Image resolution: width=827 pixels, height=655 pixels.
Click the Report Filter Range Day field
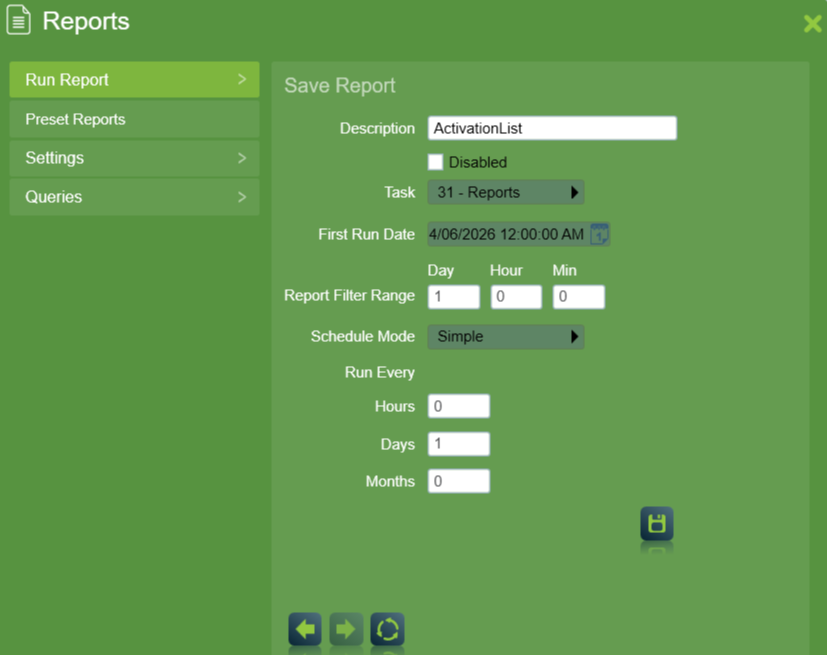pos(454,296)
